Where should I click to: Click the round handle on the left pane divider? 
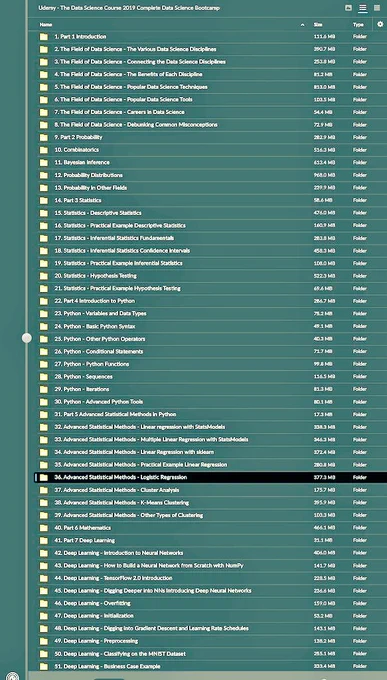[x=27, y=338]
